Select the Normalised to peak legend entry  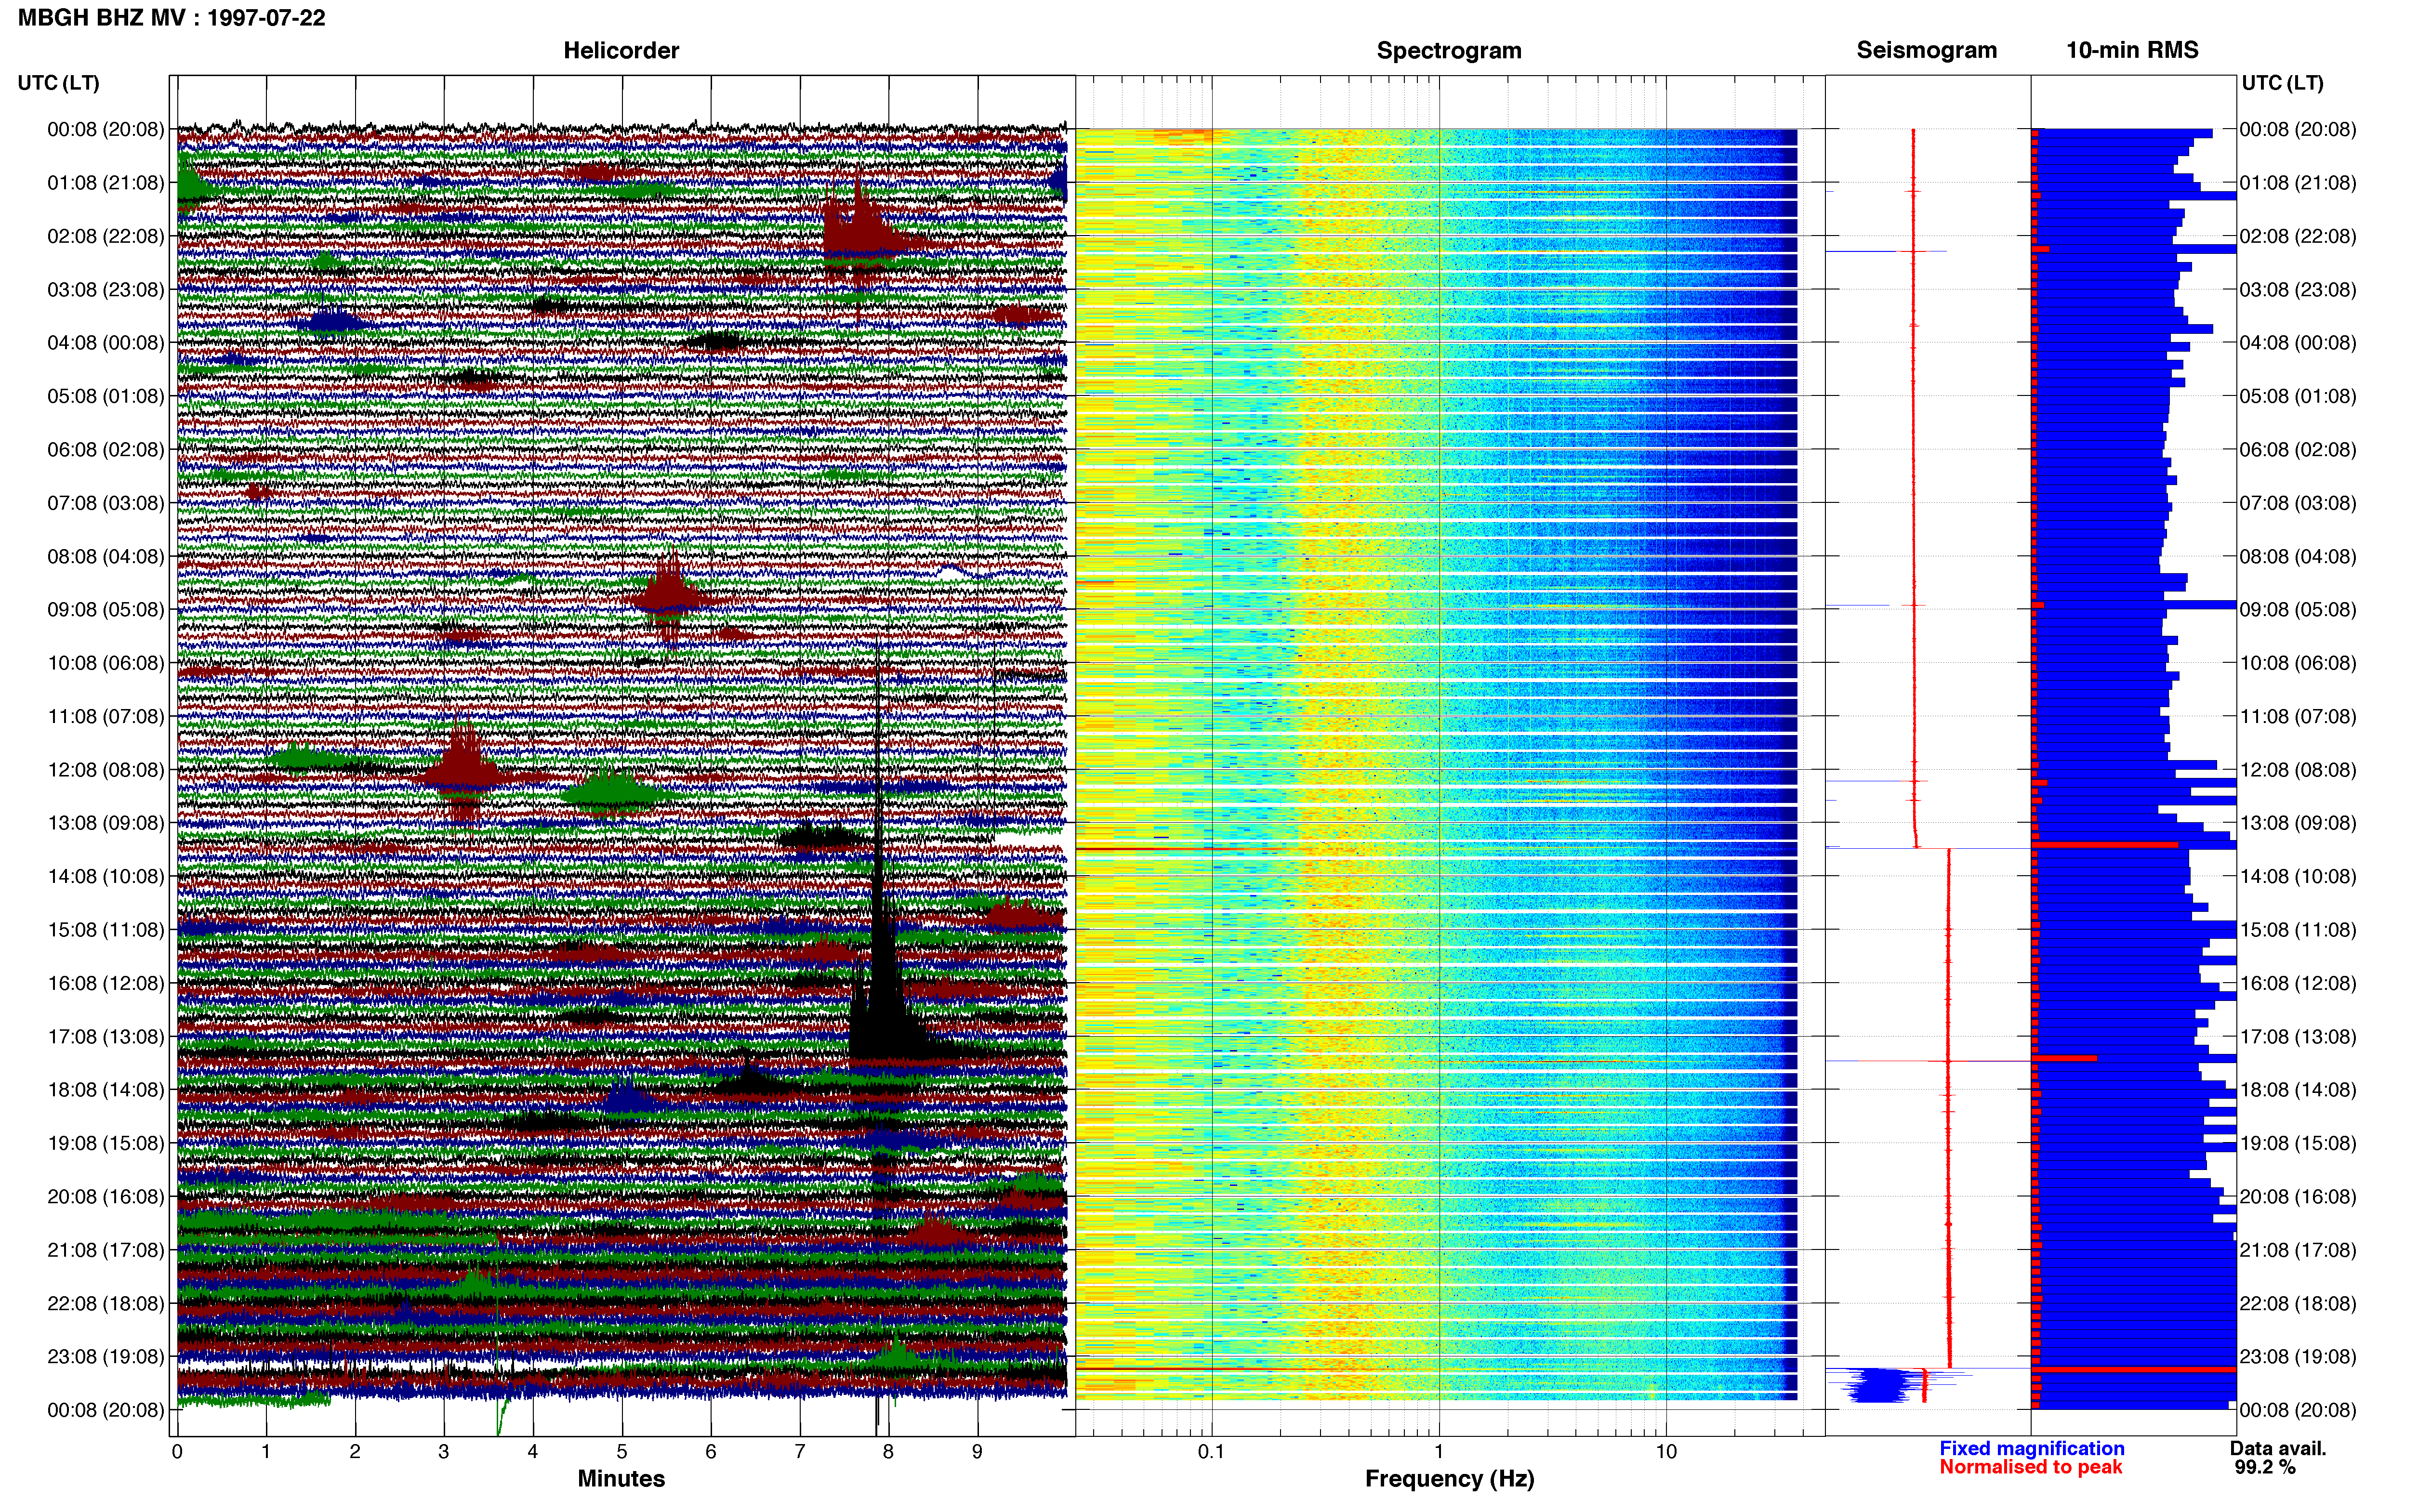pyautogui.click(x=2030, y=1467)
